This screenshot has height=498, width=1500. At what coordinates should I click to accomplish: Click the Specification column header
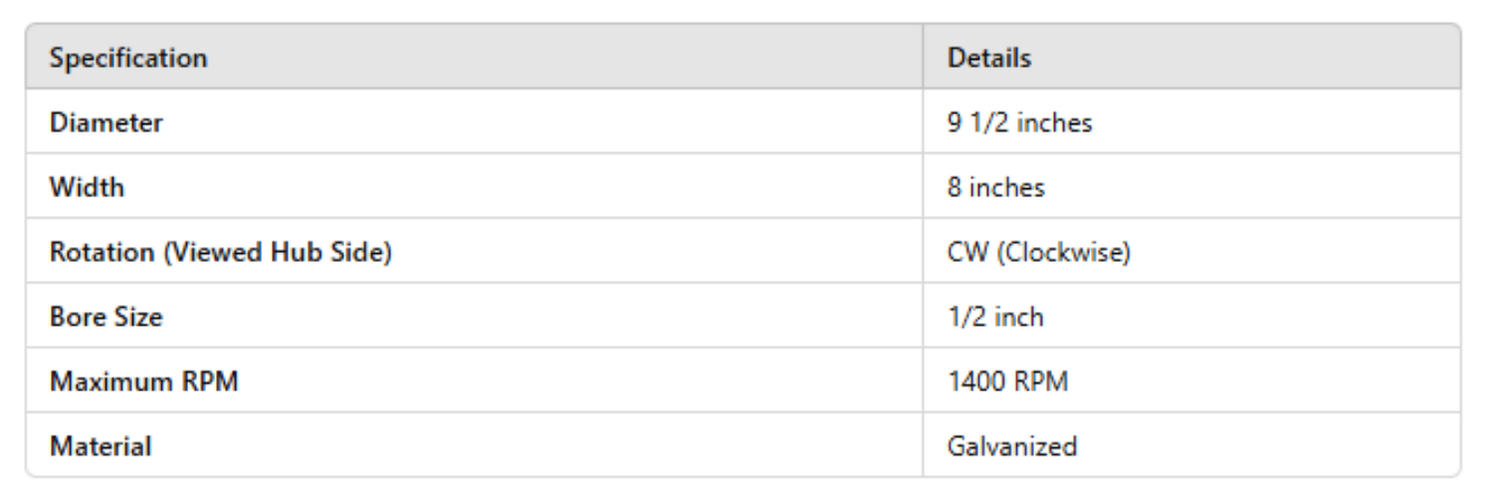[x=128, y=58]
